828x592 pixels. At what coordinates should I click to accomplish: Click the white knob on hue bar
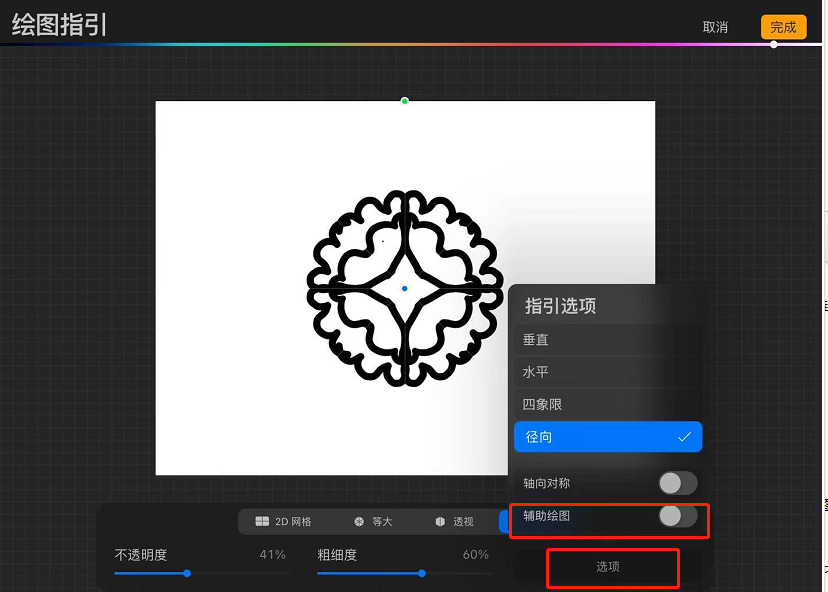click(774, 44)
